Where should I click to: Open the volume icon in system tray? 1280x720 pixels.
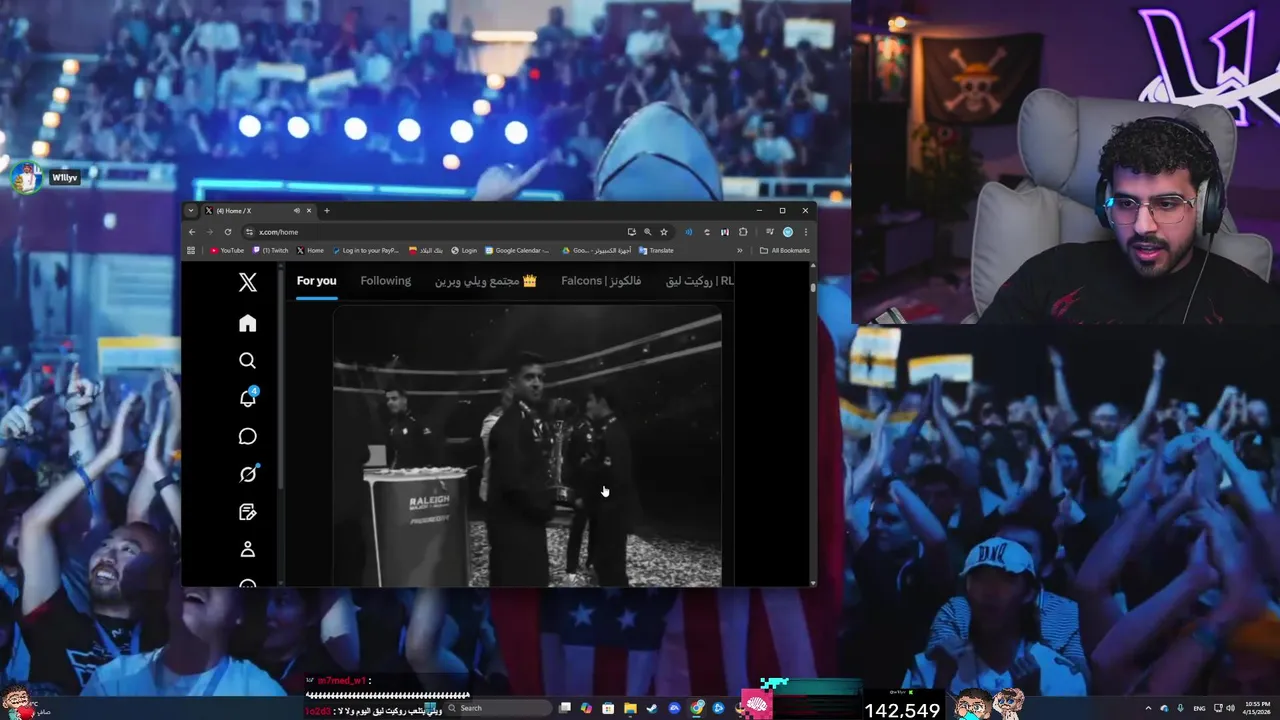[x=1229, y=708]
